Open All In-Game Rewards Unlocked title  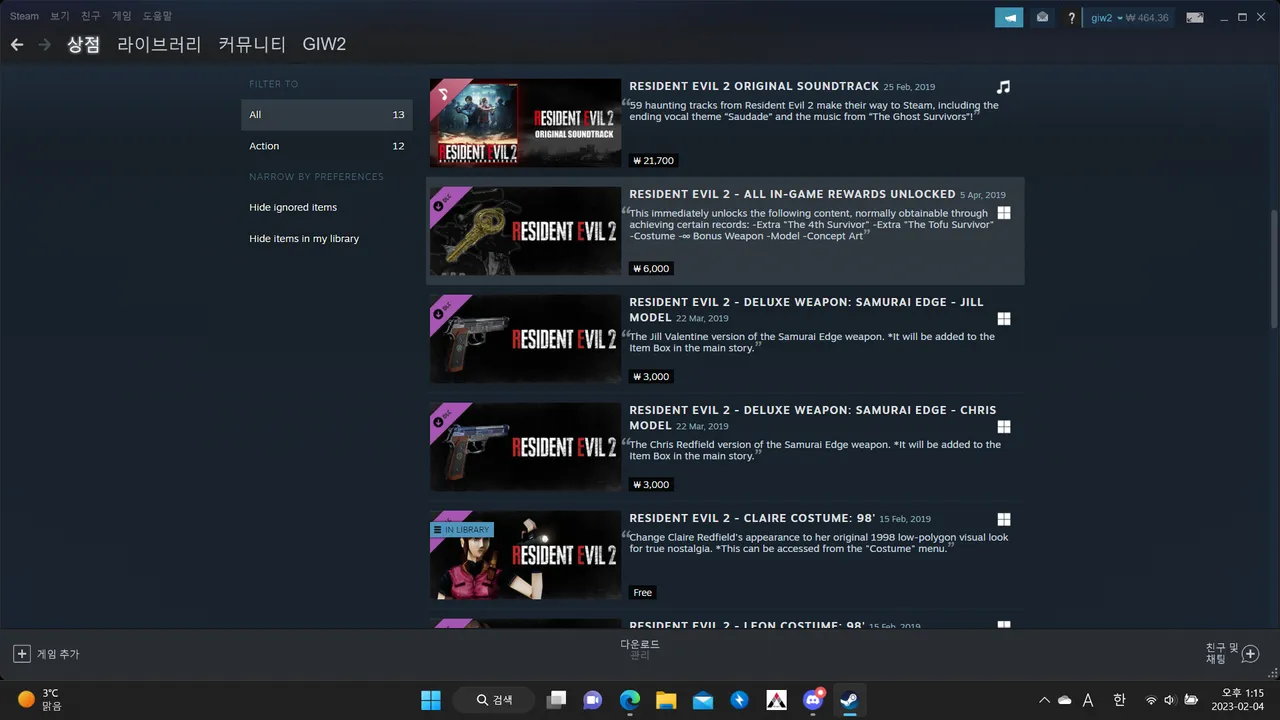pyautogui.click(x=792, y=194)
